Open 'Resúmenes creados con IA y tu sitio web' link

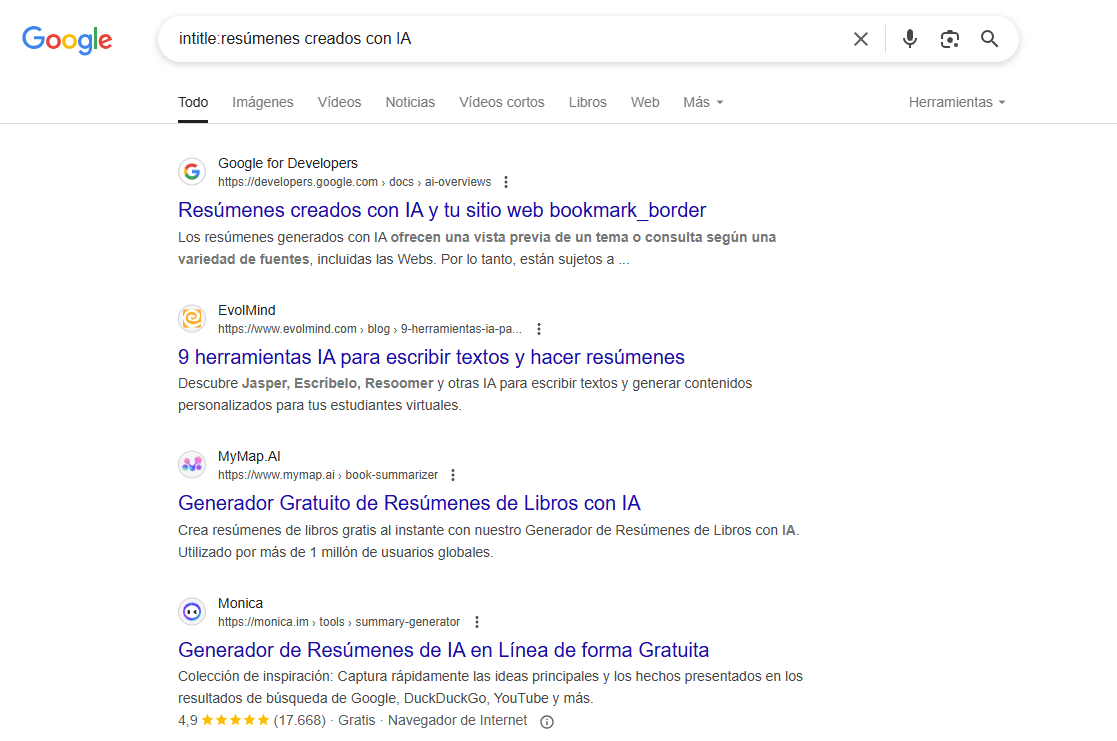pos(442,210)
